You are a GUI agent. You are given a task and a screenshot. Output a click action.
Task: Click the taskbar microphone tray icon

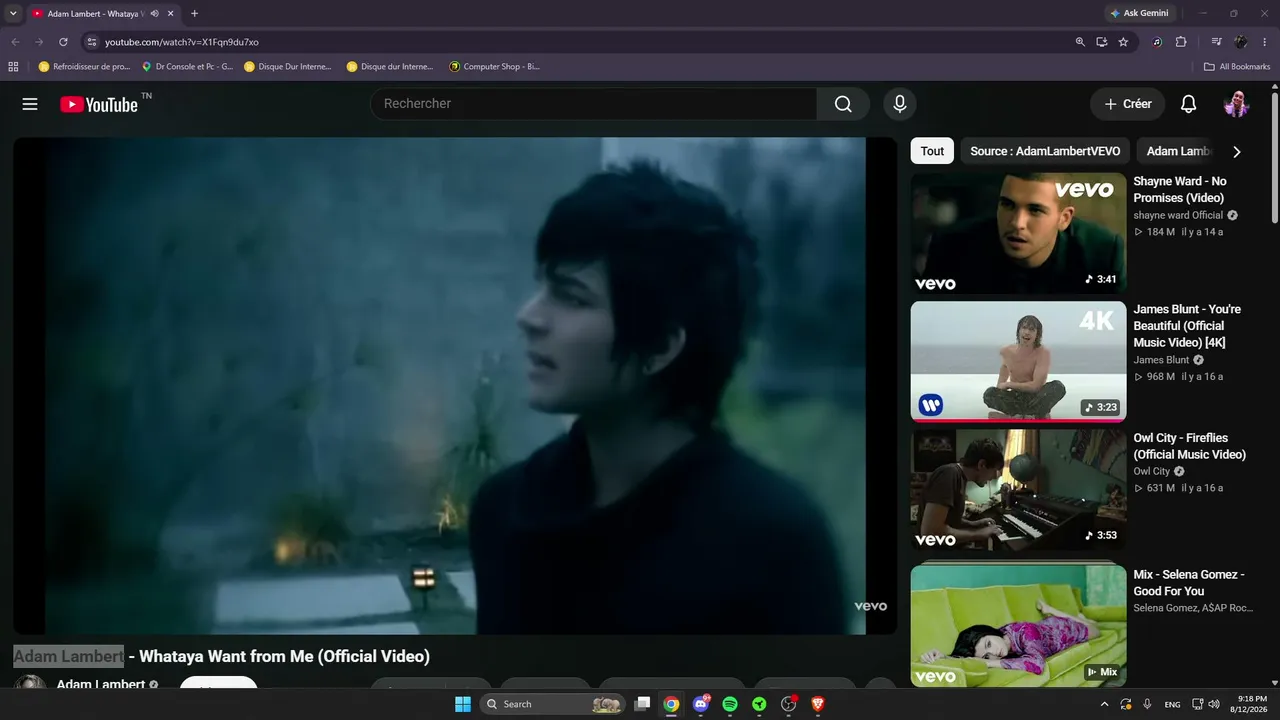pyautogui.click(x=1147, y=704)
